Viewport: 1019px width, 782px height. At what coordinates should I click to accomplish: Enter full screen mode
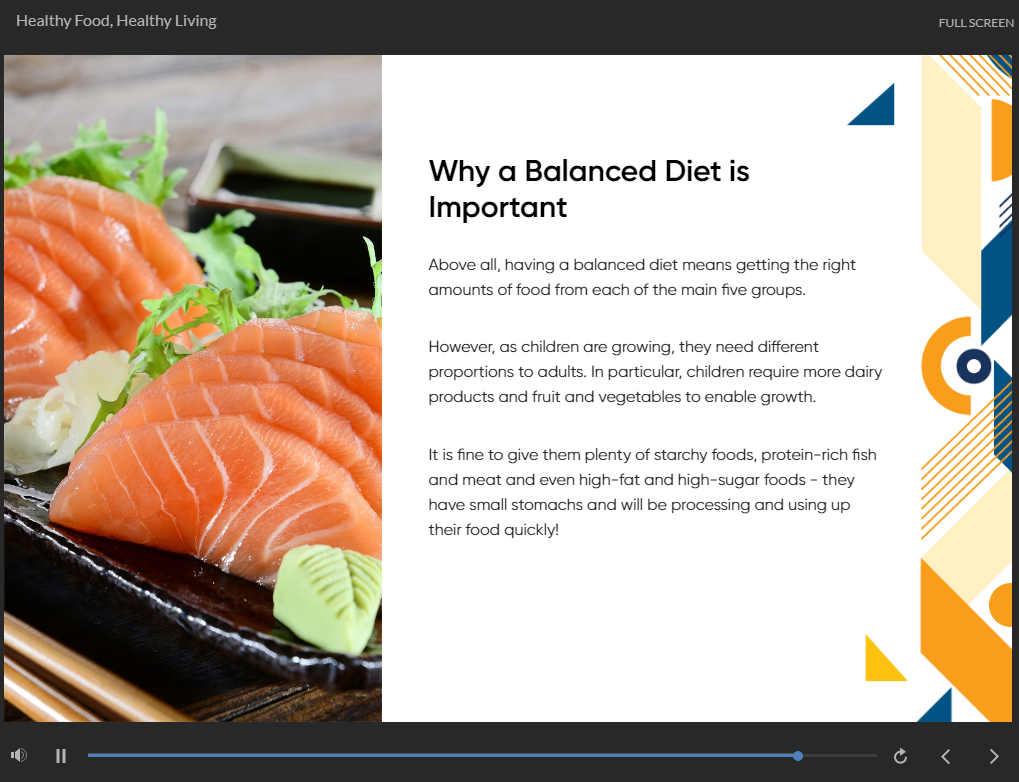click(975, 23)
